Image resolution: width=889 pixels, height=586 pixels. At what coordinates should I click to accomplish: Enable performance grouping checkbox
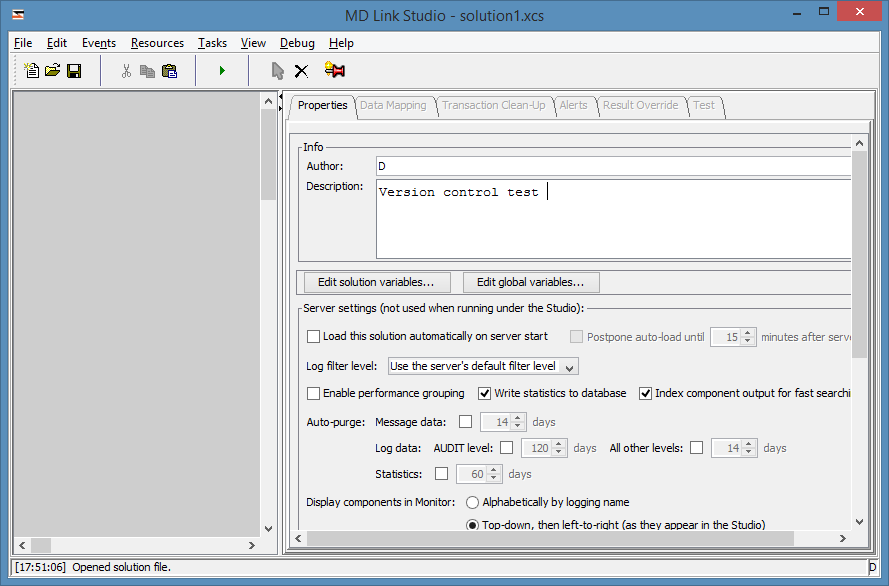pyautogui.click(x=313, y=393)
